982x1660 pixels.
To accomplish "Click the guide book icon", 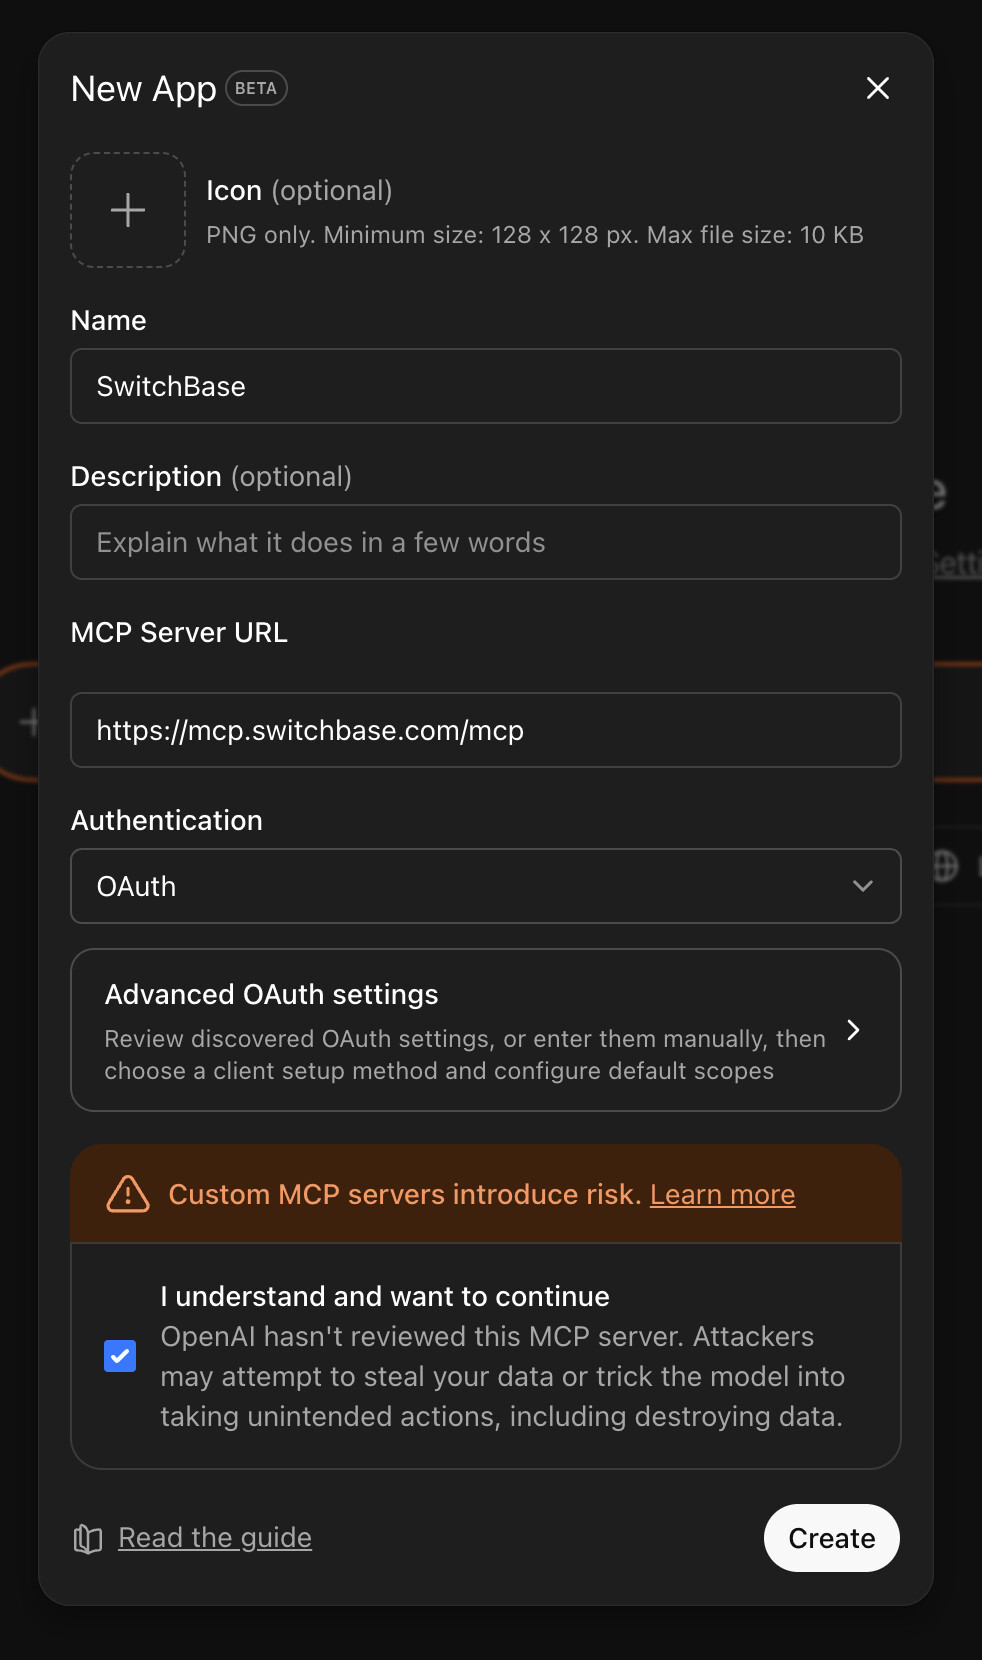I will coord(88,1539).
